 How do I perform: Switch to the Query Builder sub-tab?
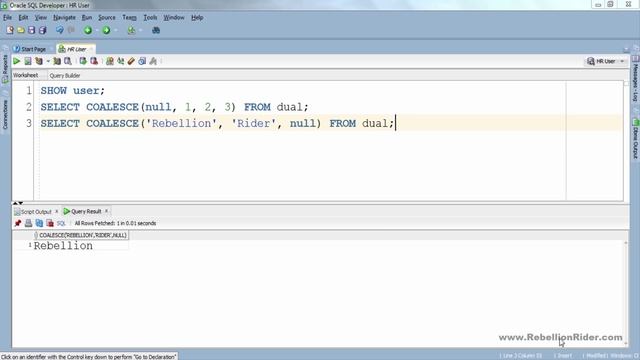tap(64, 76)
